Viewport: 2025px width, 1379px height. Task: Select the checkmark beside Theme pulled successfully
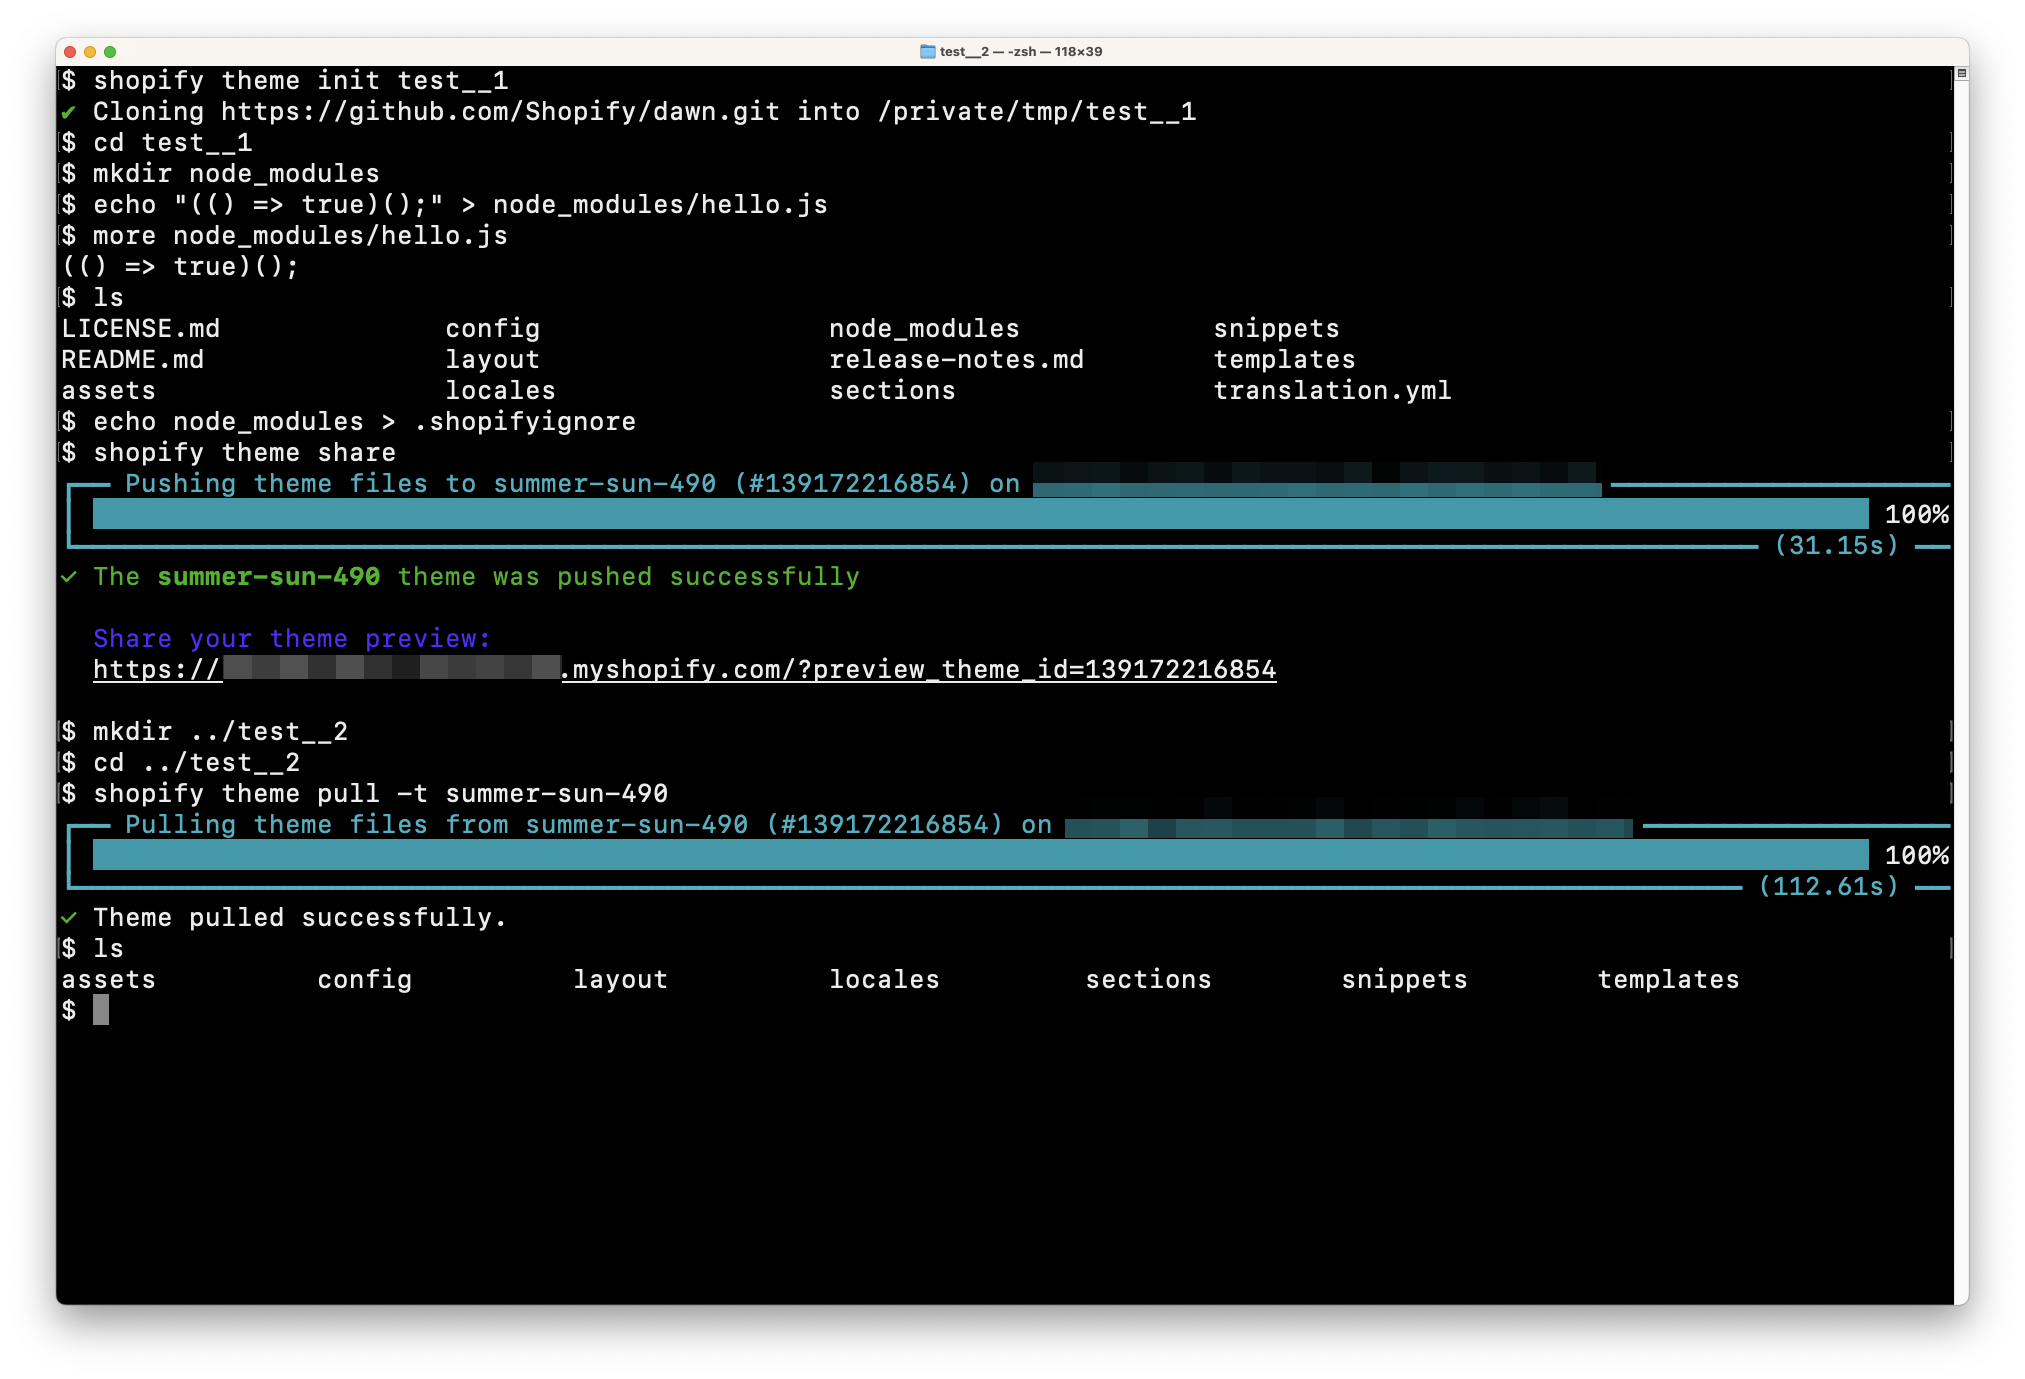click(68, 917)
